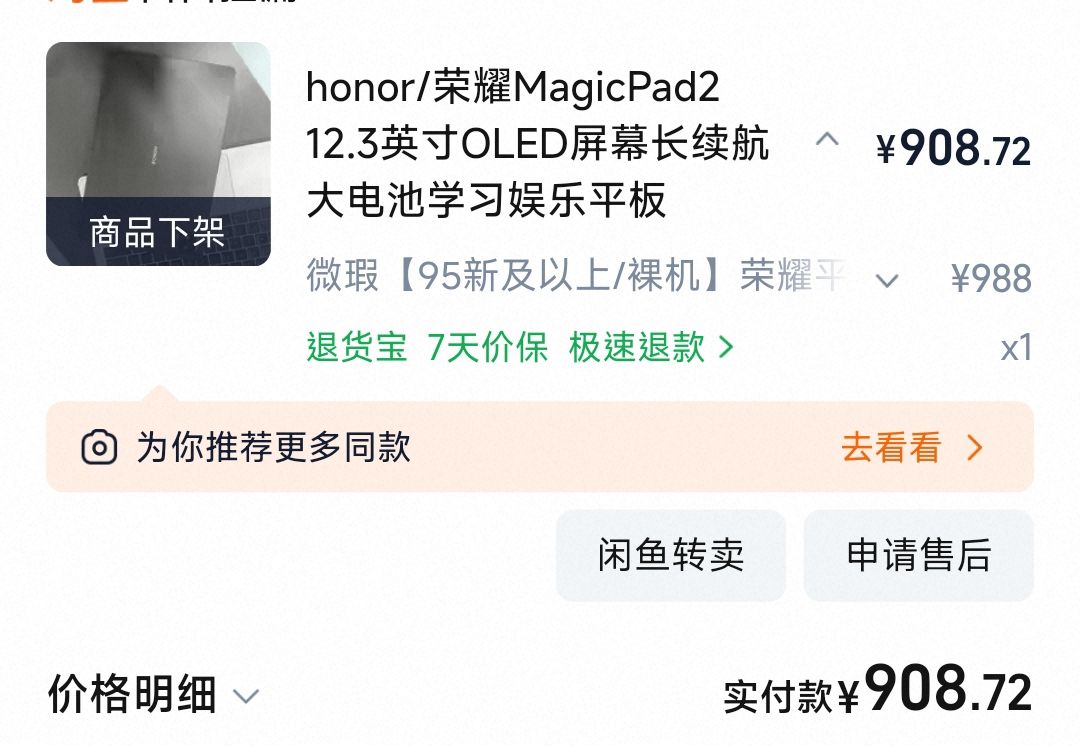
Task: Tap the 极速退款 fast refund tag
Action: pos(636,346)
